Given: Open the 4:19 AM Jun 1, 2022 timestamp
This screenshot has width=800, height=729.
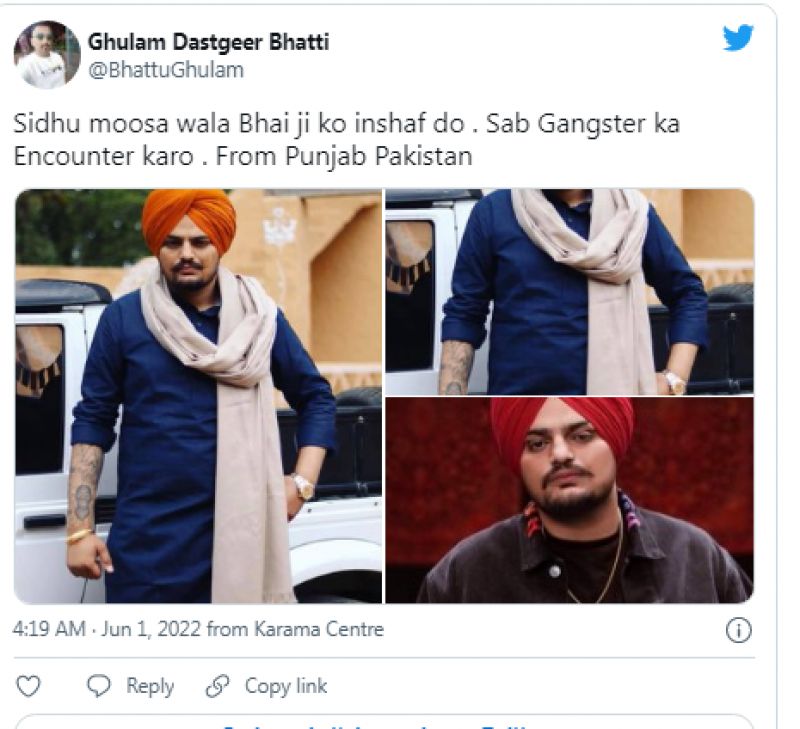Looking at the screenshot, I should tap(107, 629).
